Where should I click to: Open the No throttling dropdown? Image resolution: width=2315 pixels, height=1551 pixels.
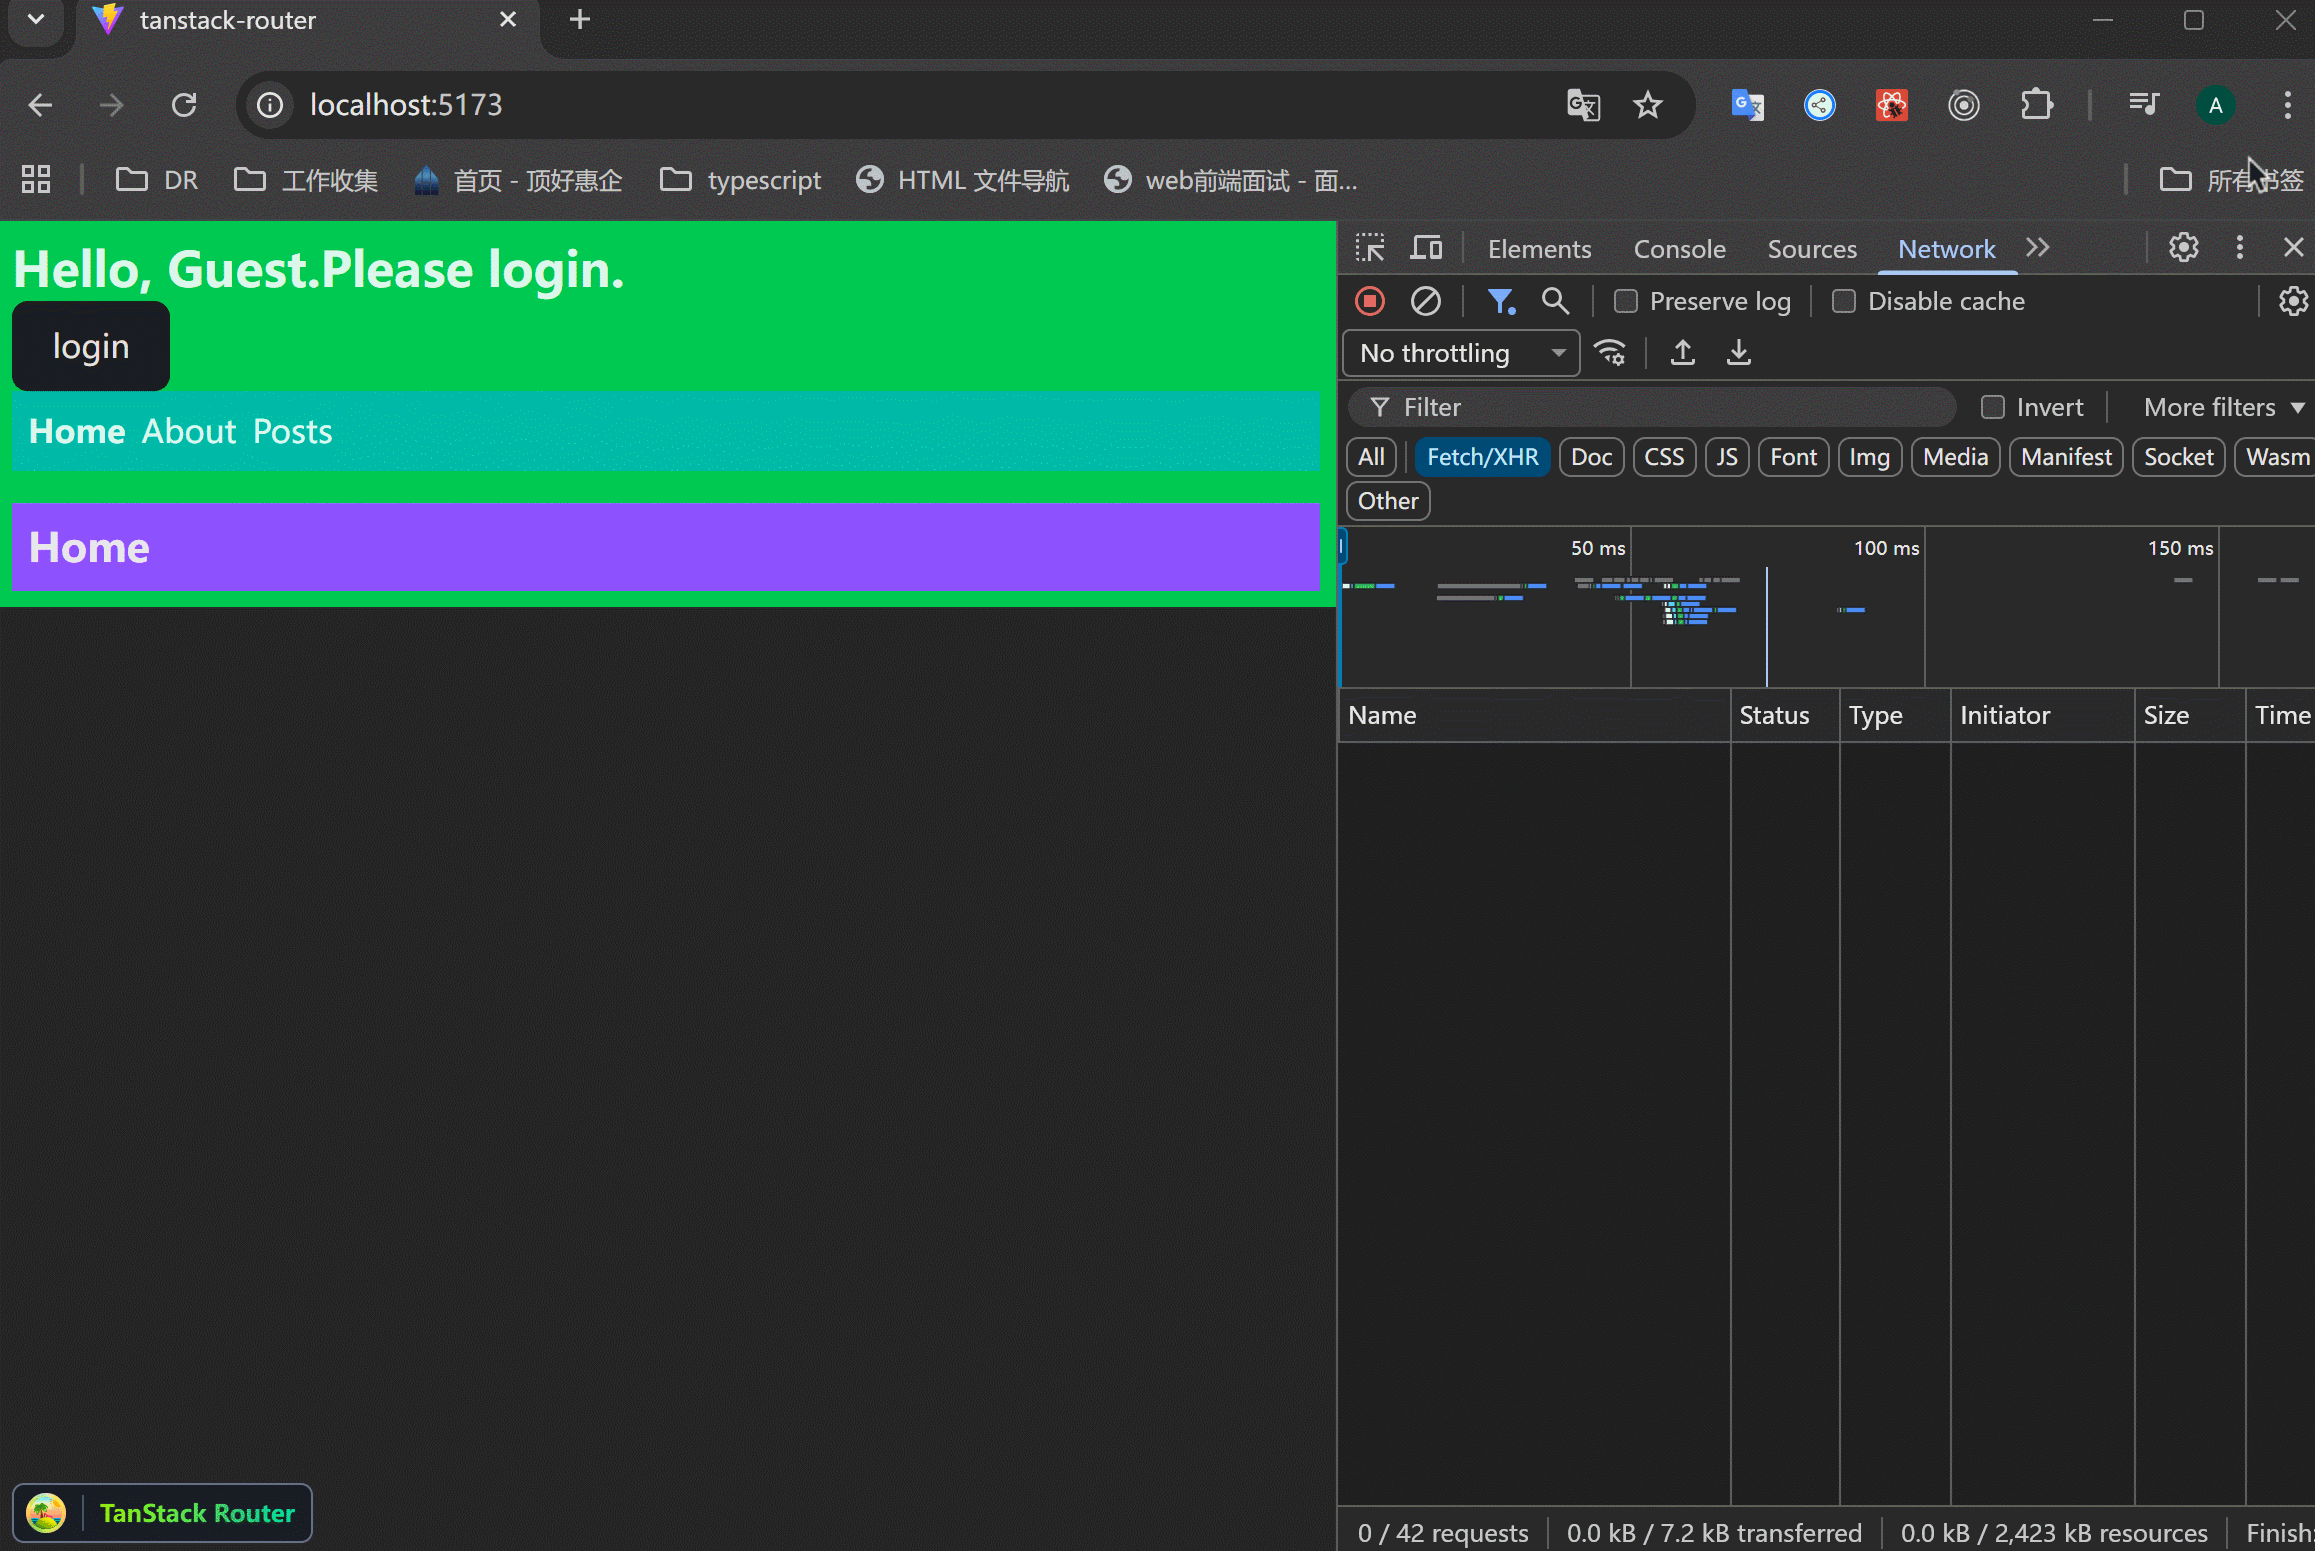1460,353
